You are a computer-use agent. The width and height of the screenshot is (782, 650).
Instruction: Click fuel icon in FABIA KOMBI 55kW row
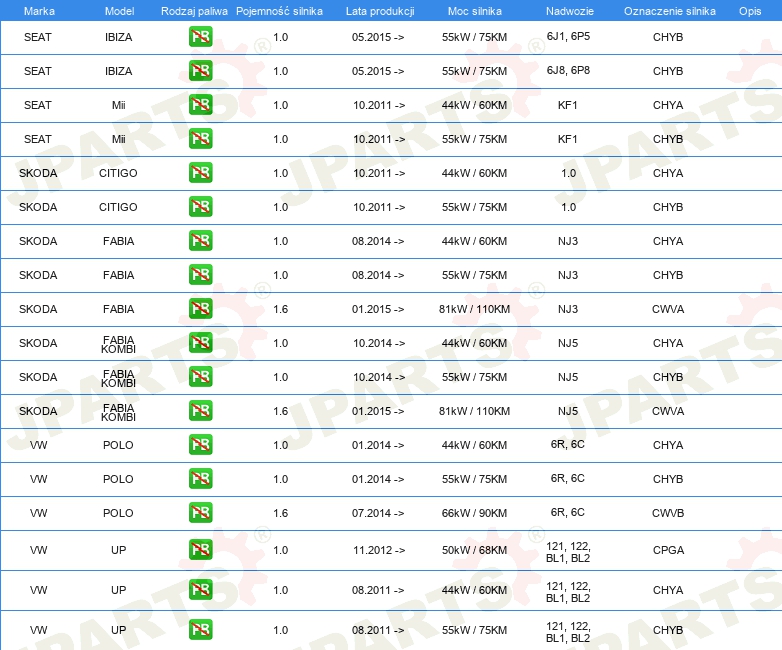pos(200,377)
